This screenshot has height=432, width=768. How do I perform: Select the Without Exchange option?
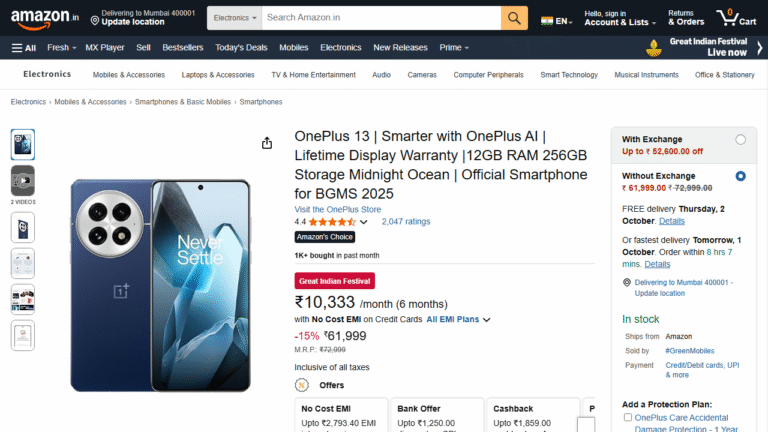[x=740, y=176]
